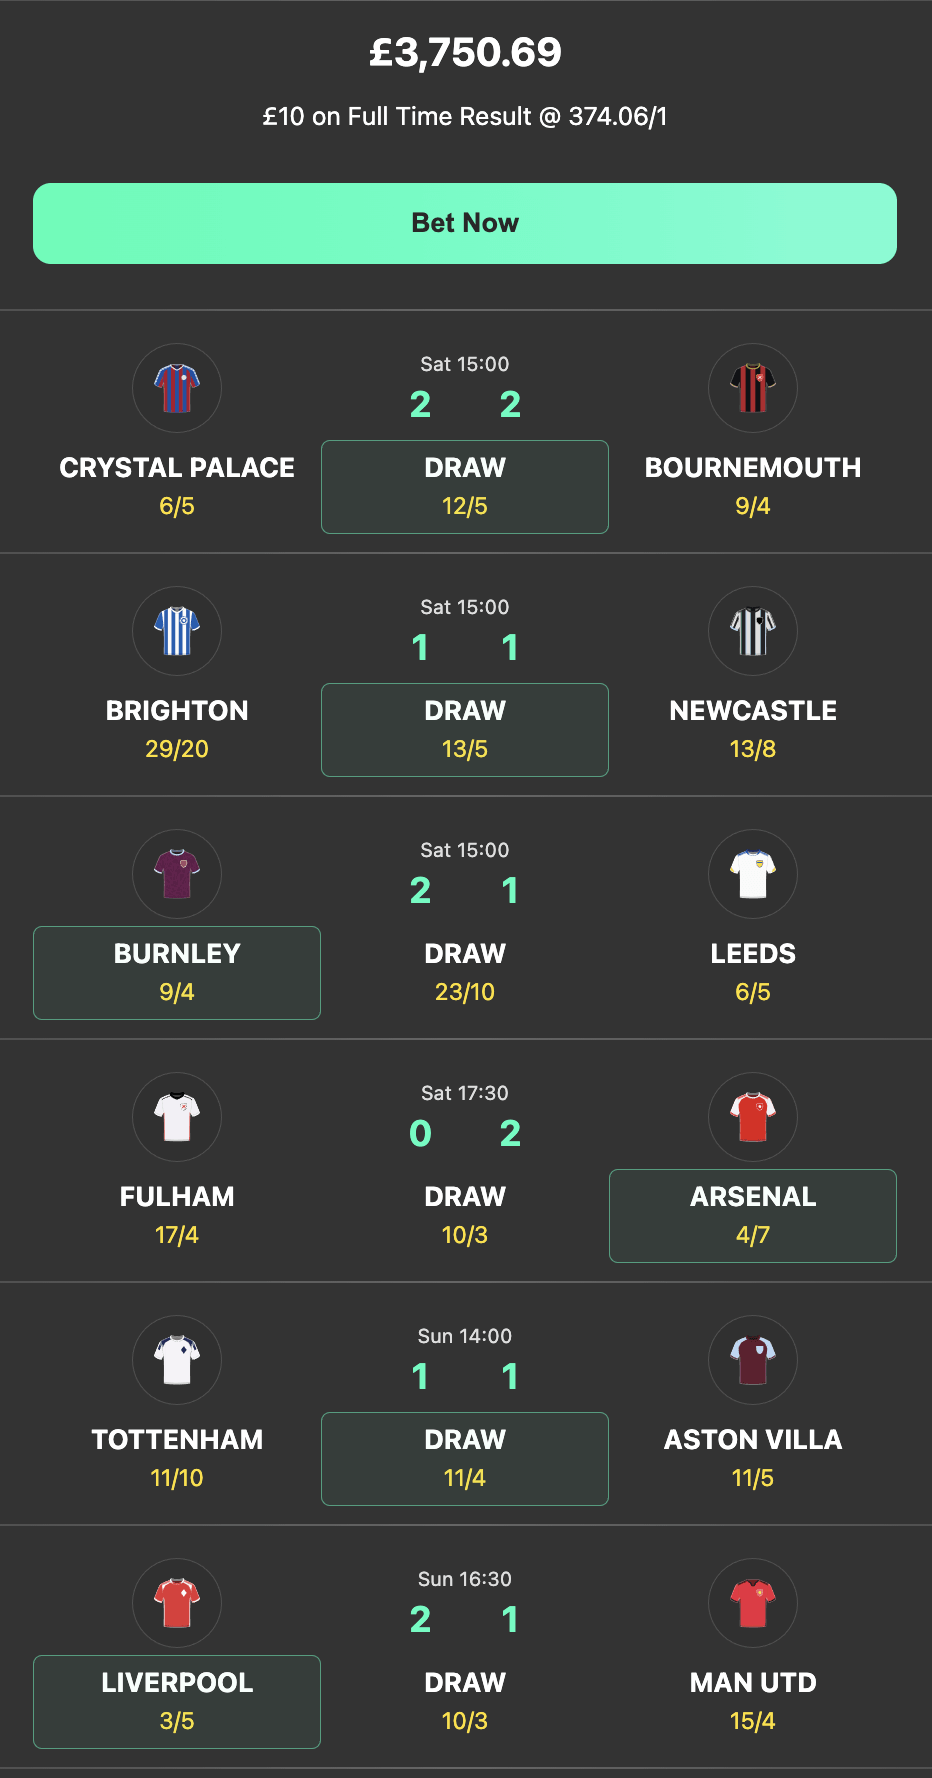Choose Tottenham win at 11/10
932x1778 pixels.
(177, 1459)
